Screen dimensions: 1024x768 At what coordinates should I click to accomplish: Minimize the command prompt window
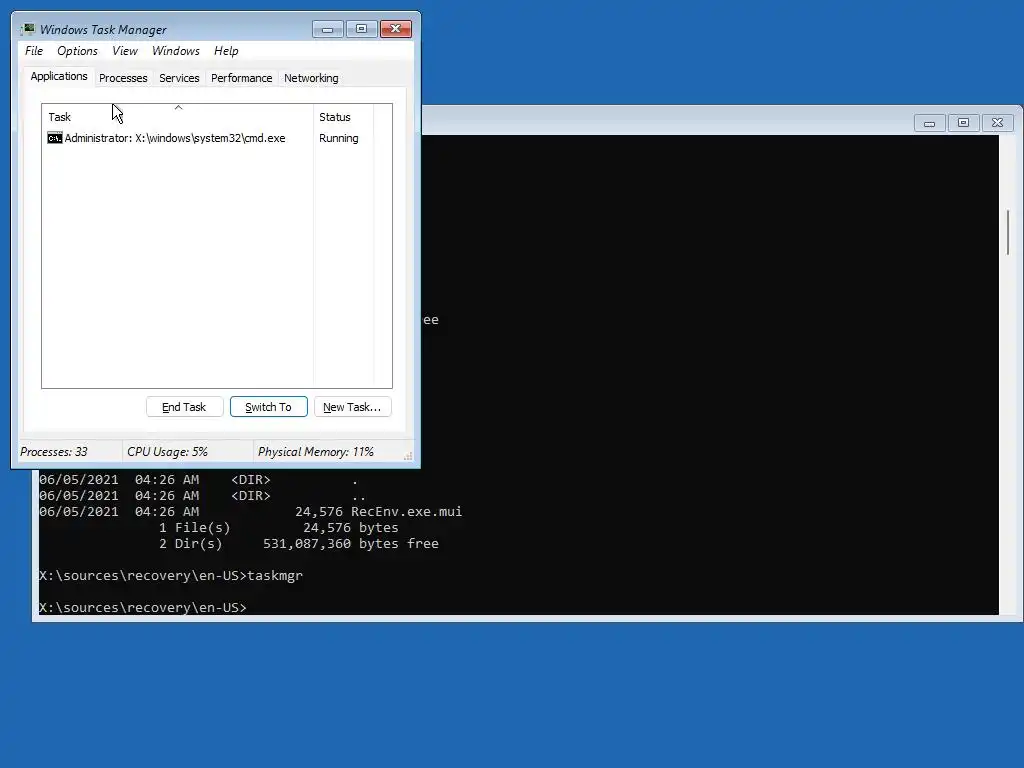[x=929, y=123]
